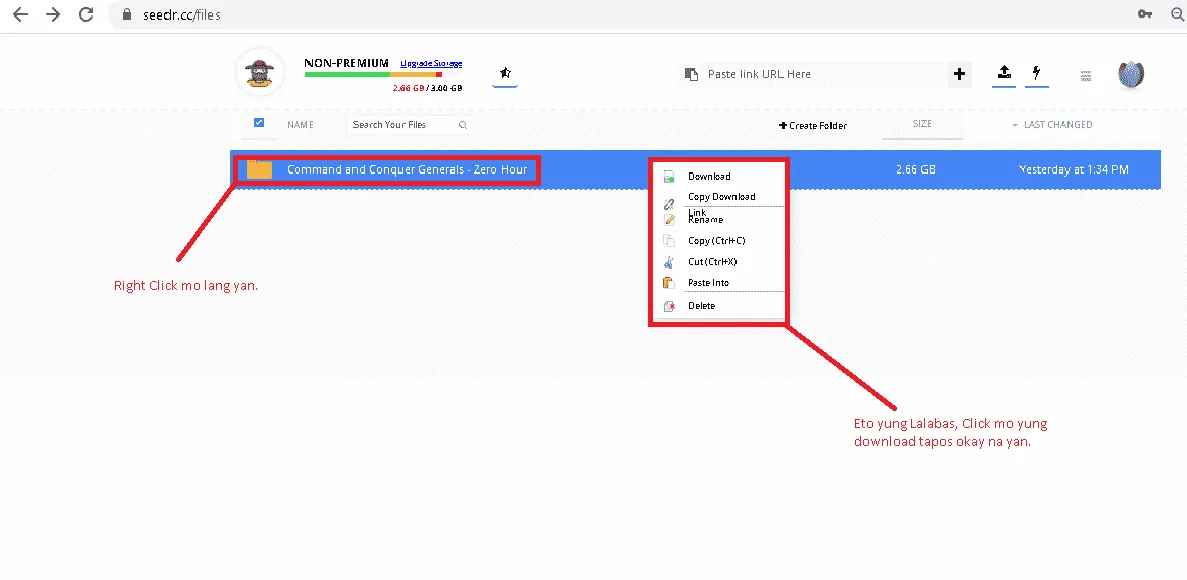The height and width of the screenshot is (580, 1187).
Task: Open the list menu icon near avatar
Action: pyautogui.click(x=1086, y=75)
